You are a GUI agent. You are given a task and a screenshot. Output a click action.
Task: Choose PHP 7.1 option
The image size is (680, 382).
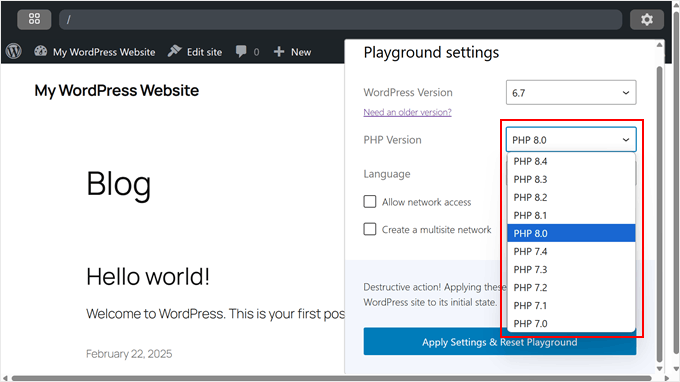pyautogui.click(x=571, y=306)
